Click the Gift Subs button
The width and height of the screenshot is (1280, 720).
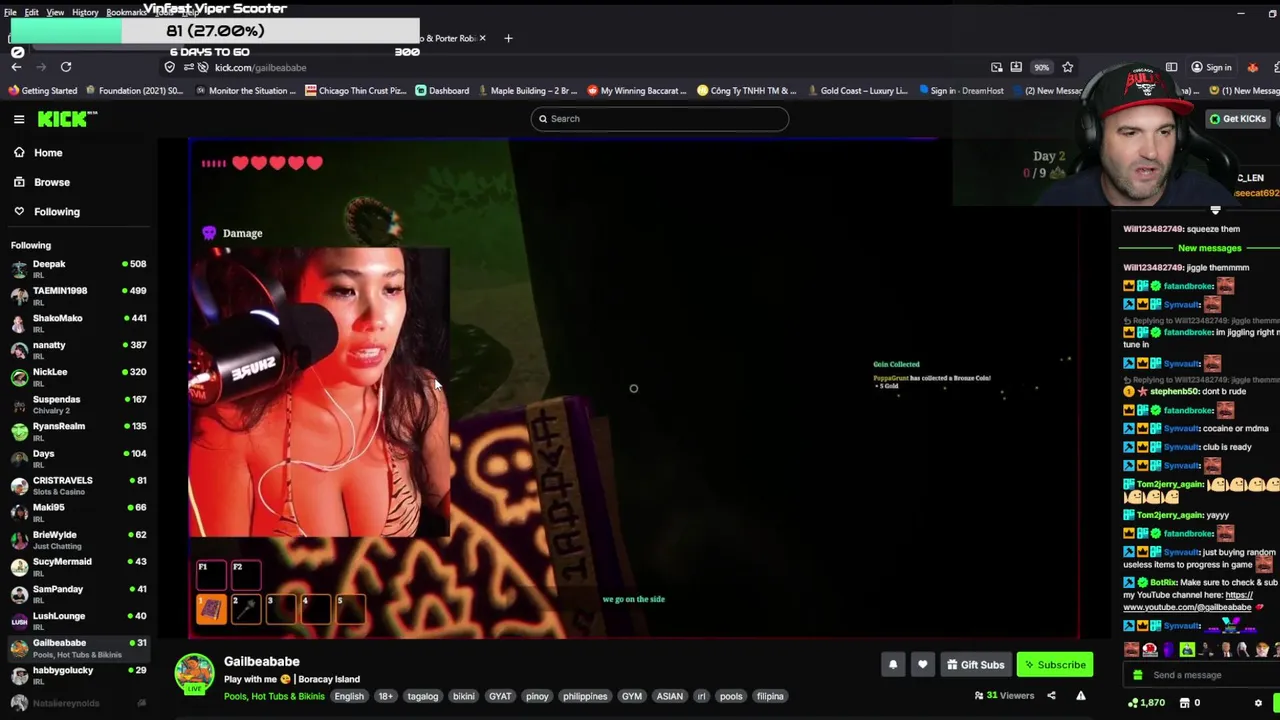point(975,665)
